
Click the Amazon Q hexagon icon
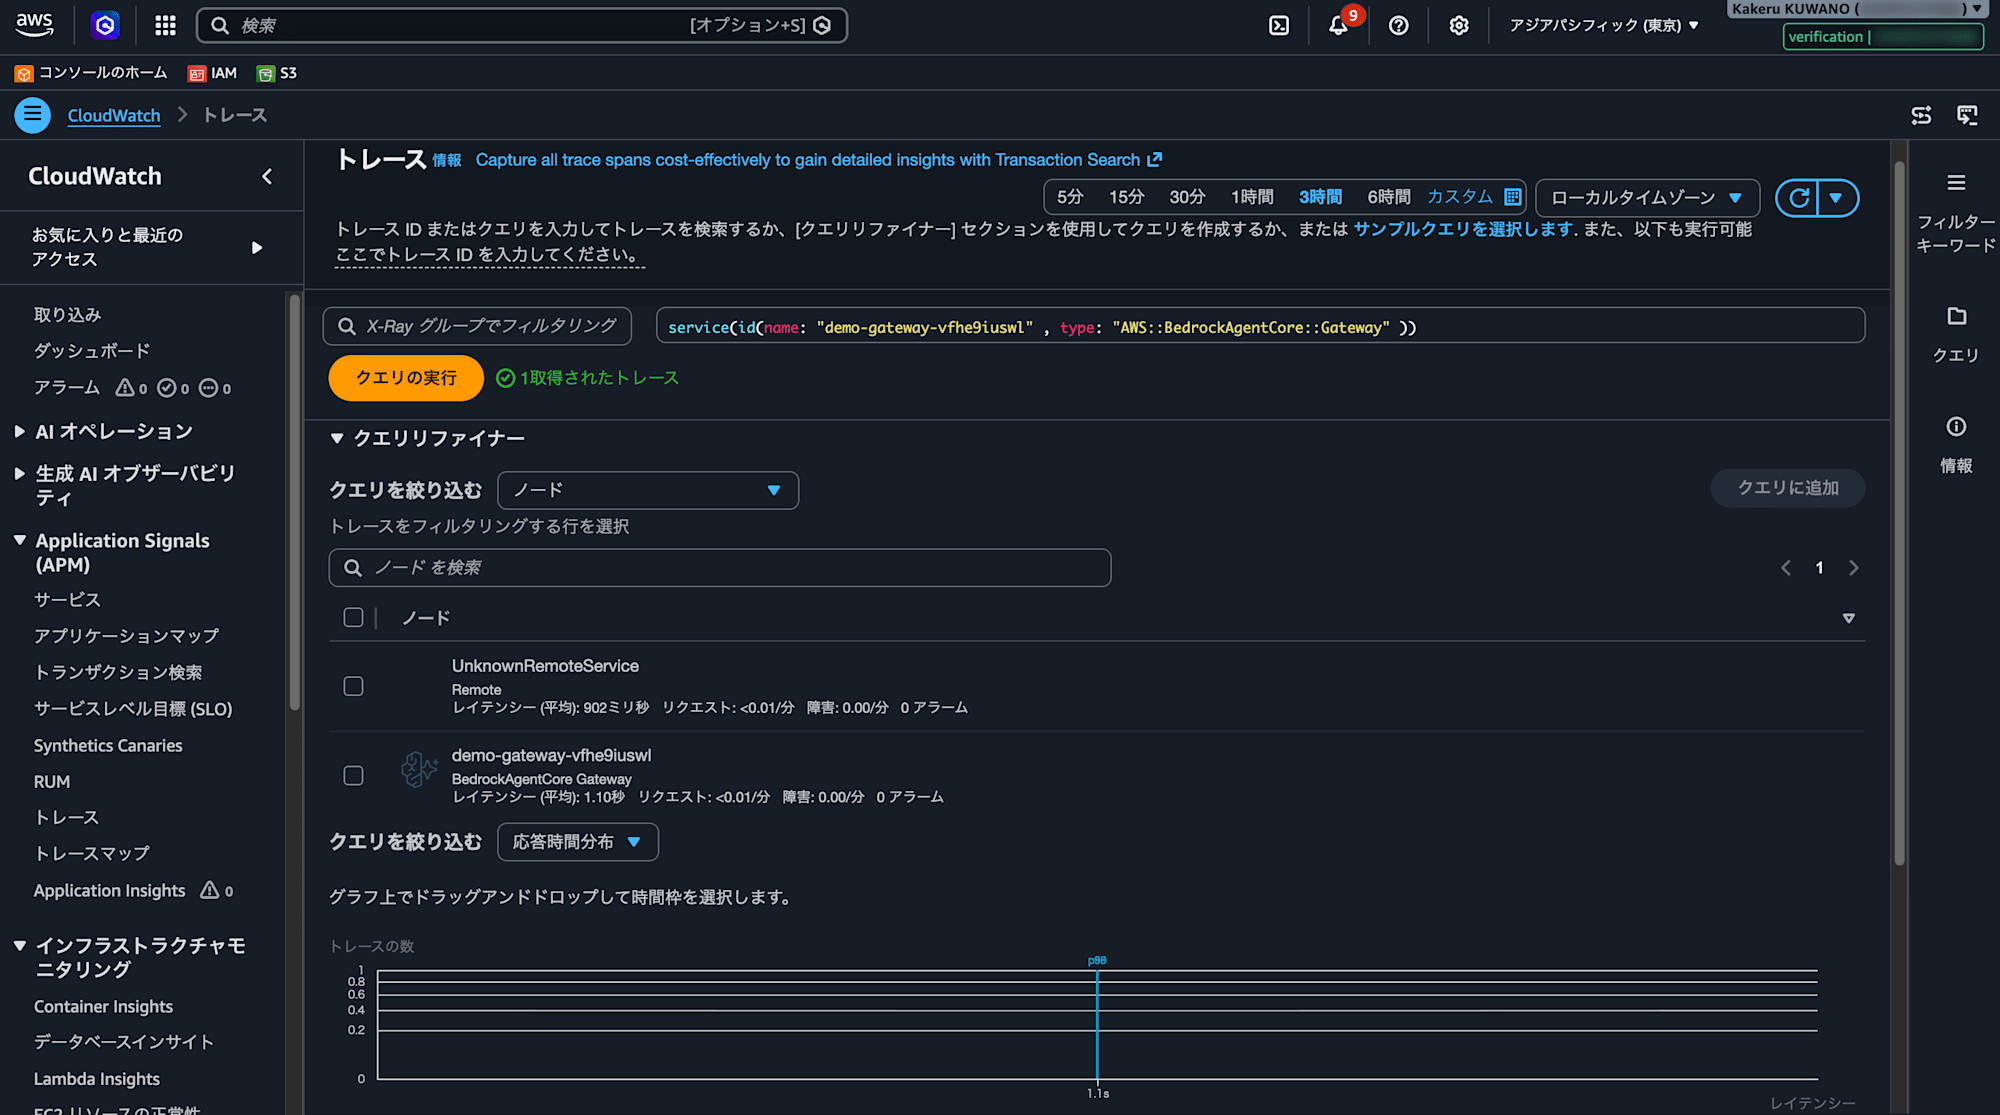[105, 25]
